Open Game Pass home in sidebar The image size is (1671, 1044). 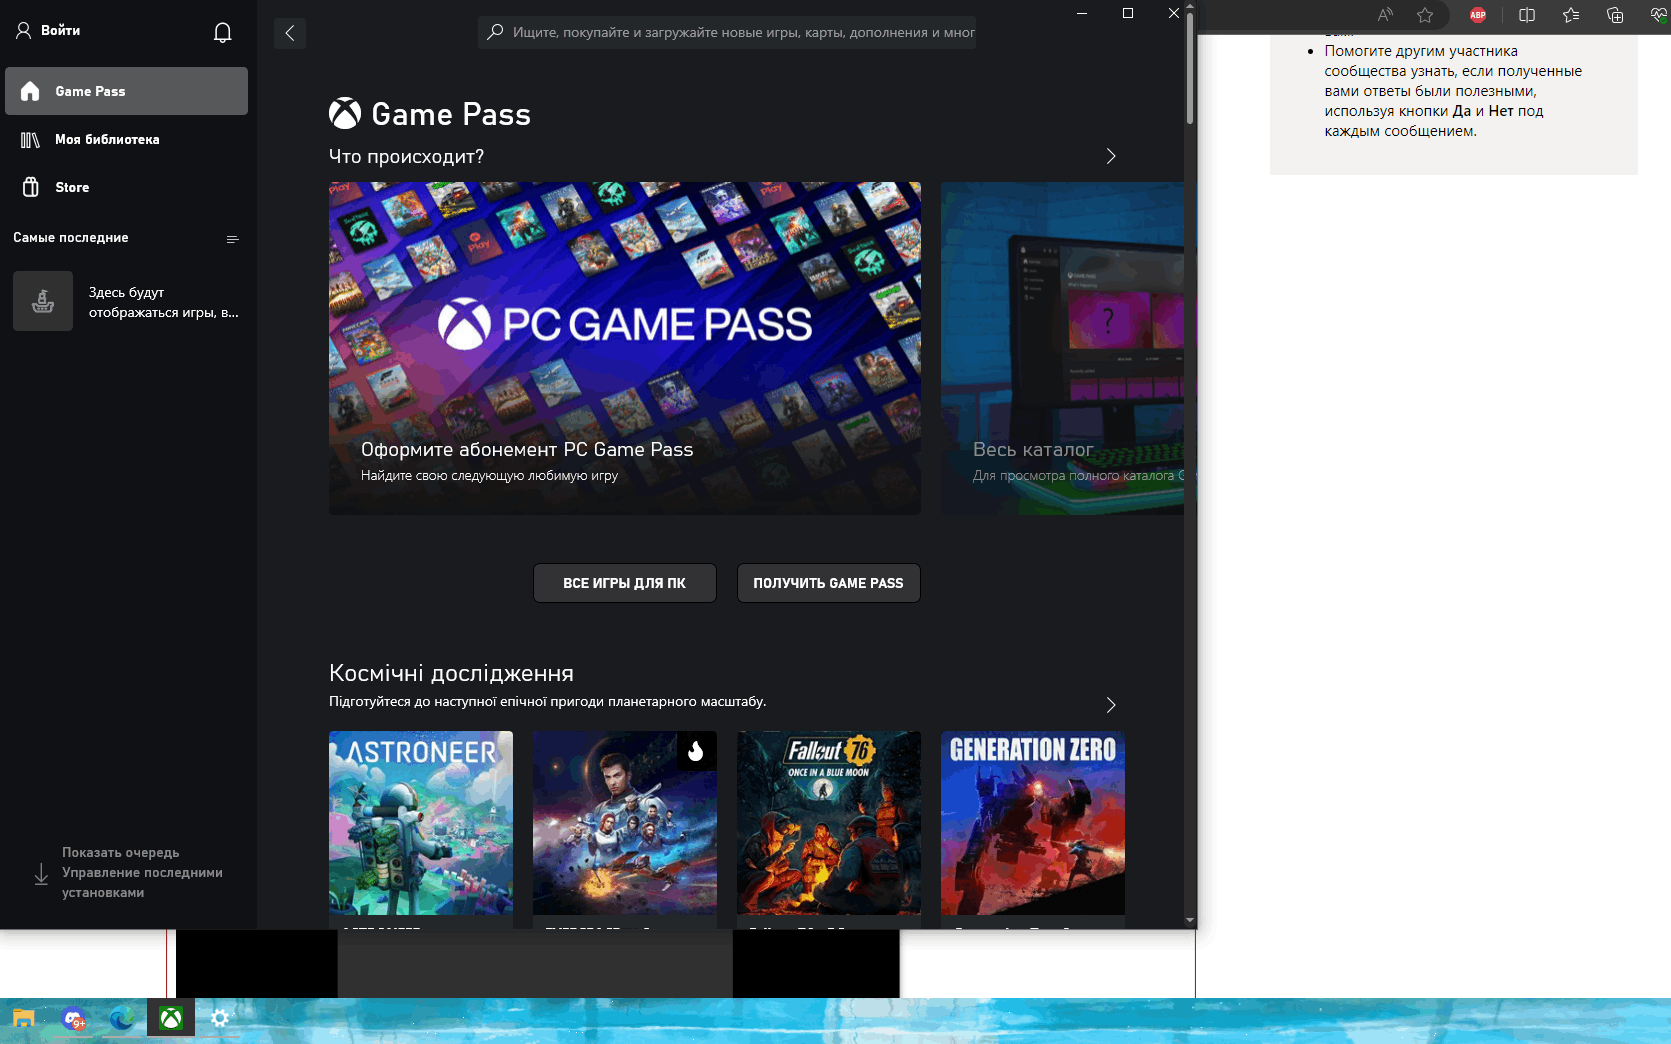(126, 91)
